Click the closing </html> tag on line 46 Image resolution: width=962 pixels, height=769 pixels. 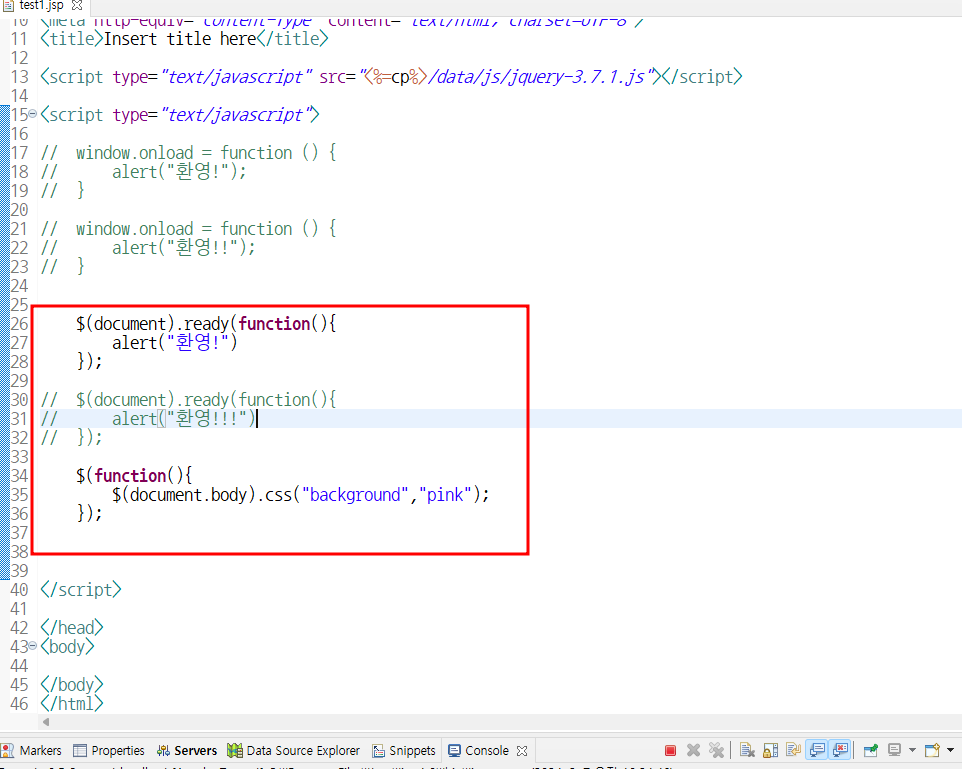[x=72, y=704]
